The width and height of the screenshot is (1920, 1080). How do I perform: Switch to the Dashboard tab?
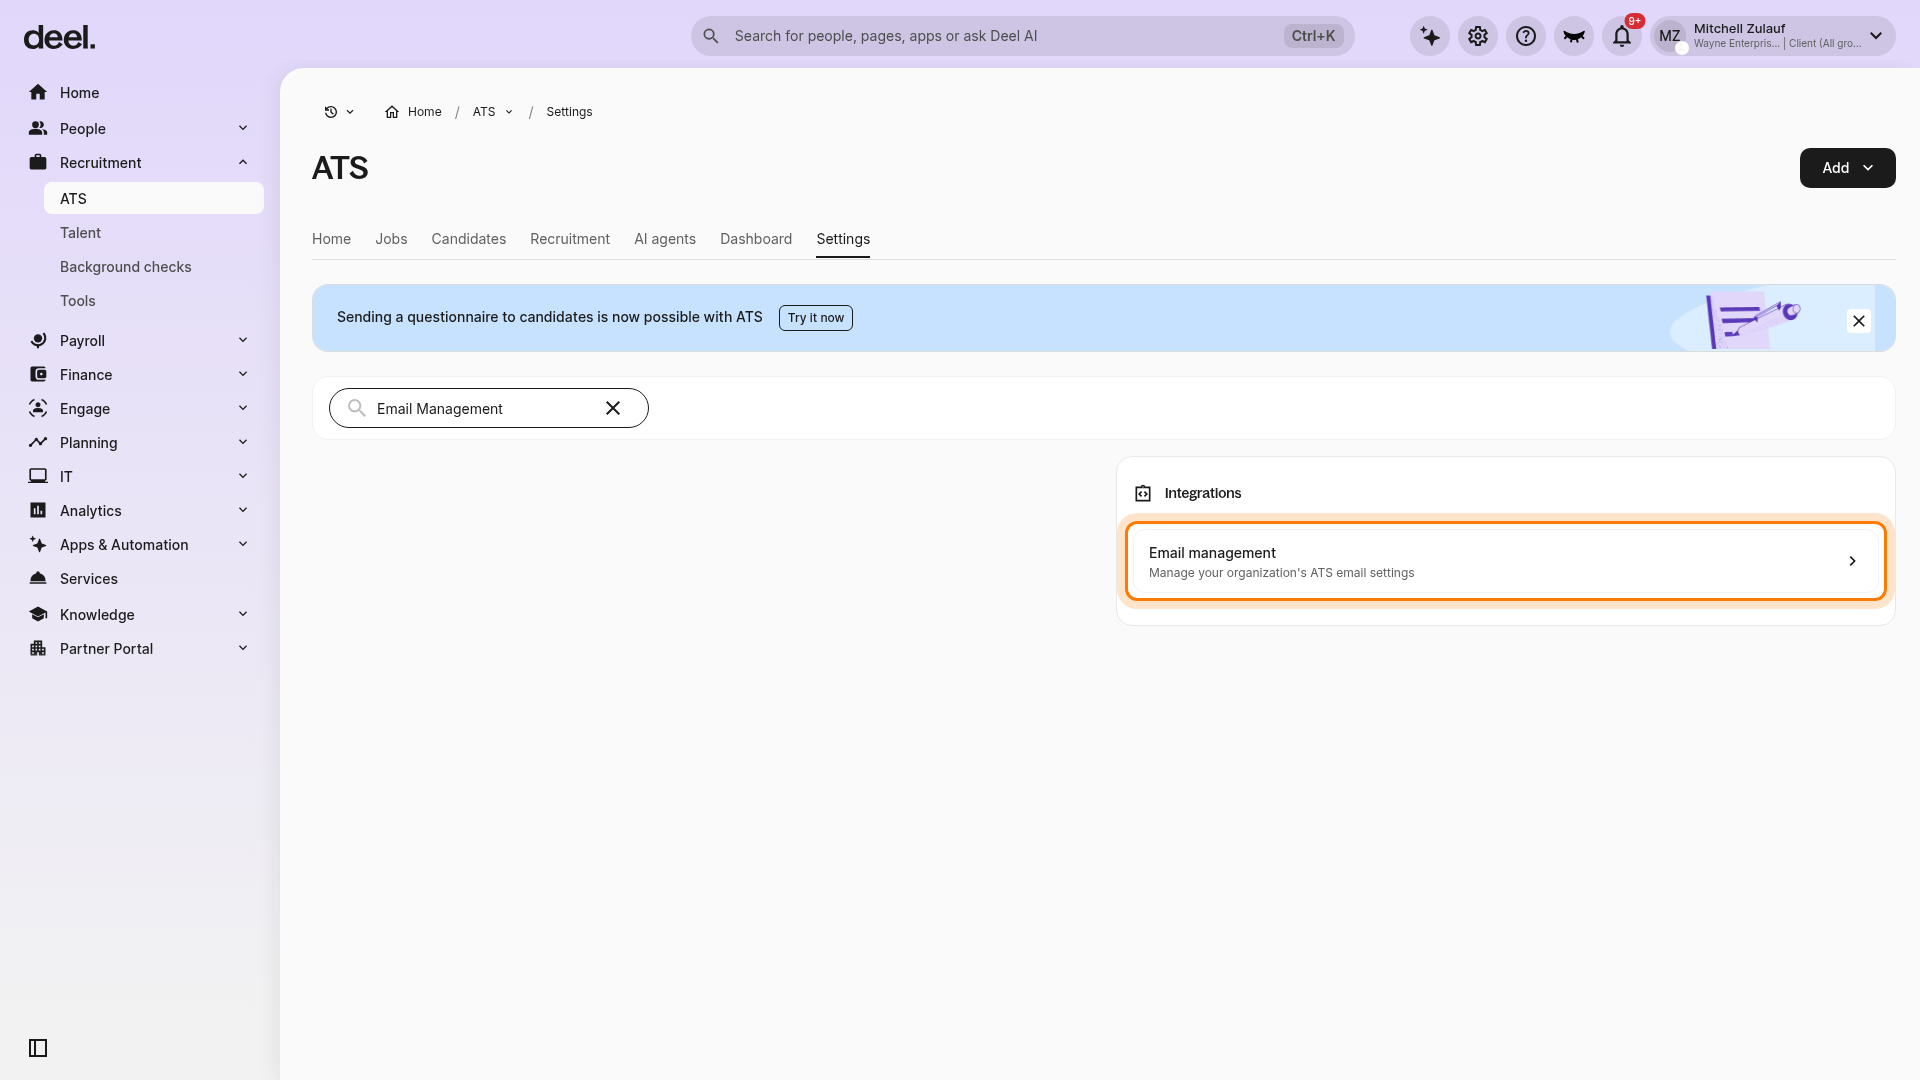pyautogui.click(x=756, y=239)
